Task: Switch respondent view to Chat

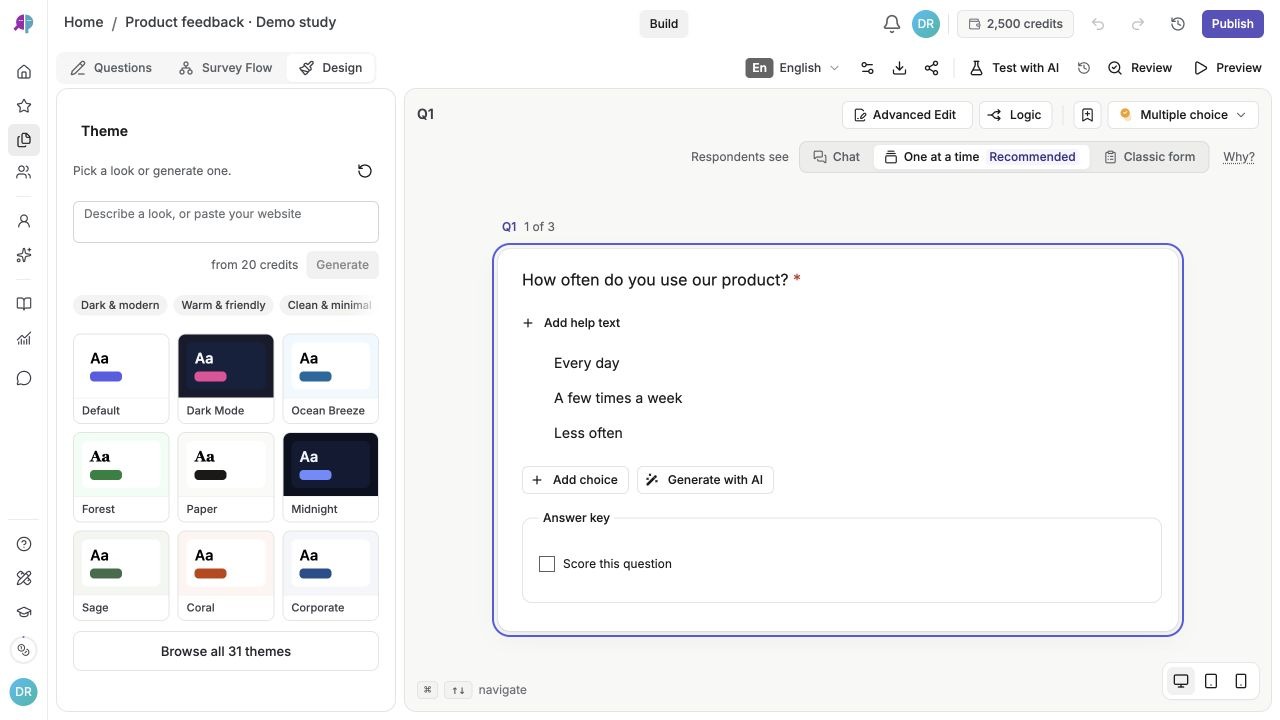Action: 836,157
